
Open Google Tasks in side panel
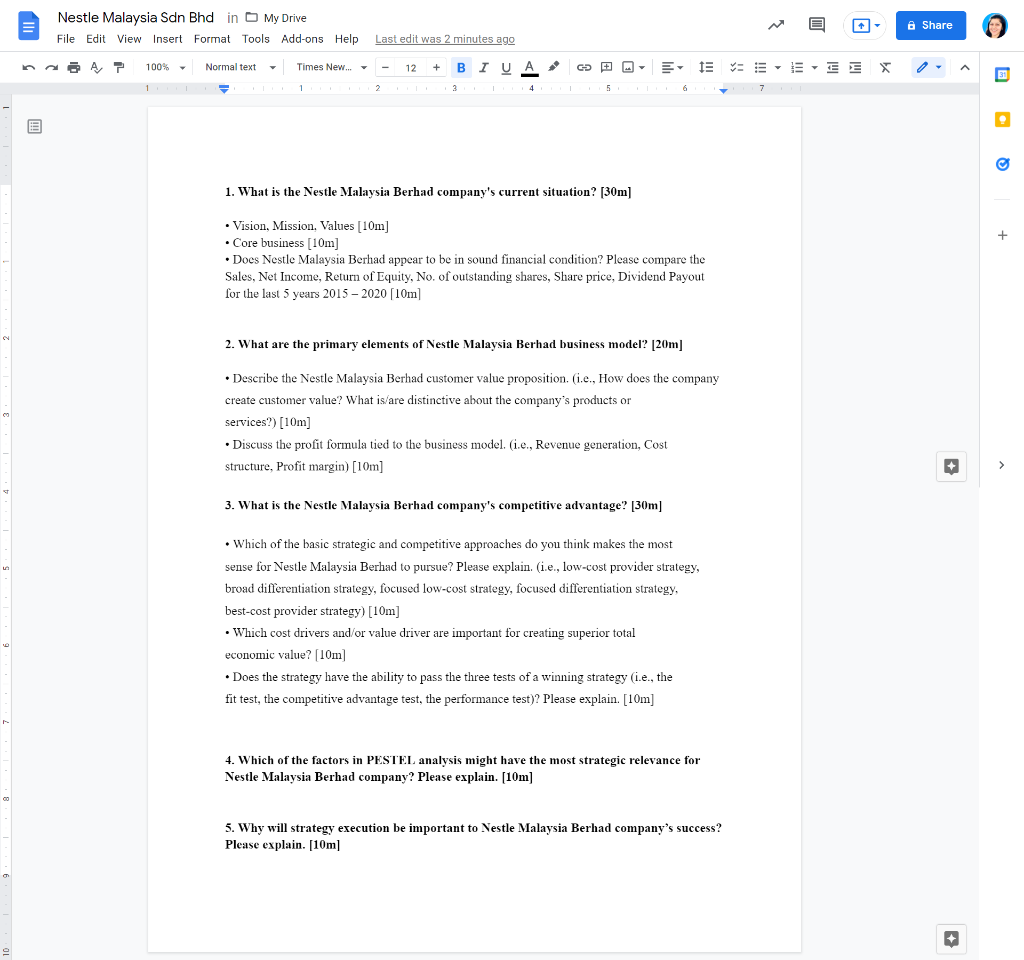1002,164
